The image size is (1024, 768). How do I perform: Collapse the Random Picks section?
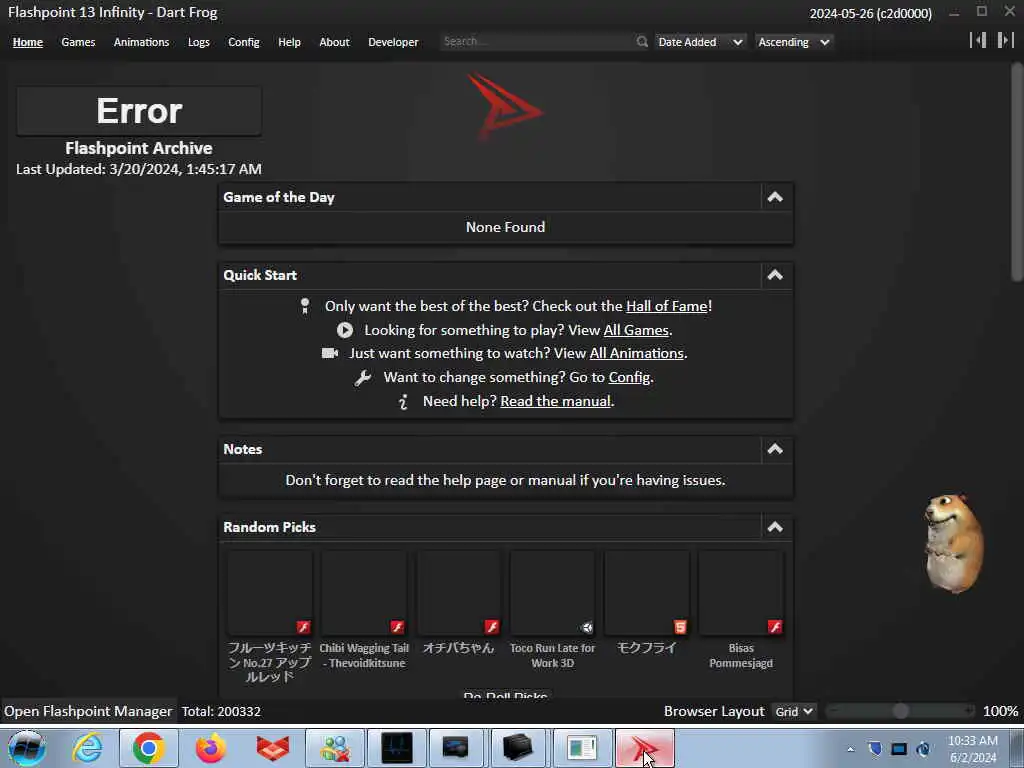click(x=775, y=527)
